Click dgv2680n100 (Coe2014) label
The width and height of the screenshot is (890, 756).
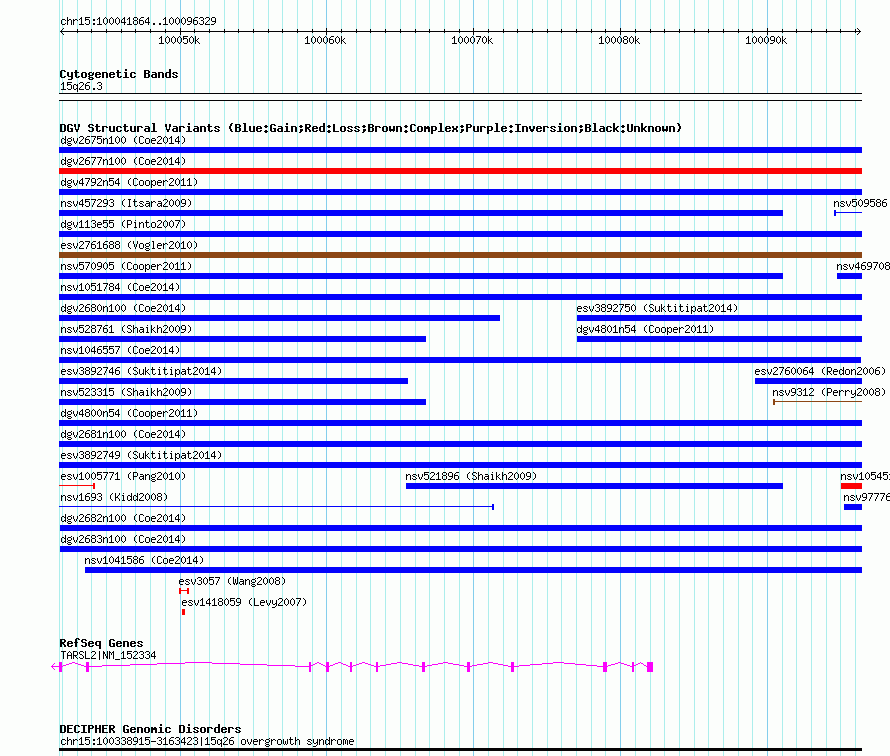click(x=123, y=308)
